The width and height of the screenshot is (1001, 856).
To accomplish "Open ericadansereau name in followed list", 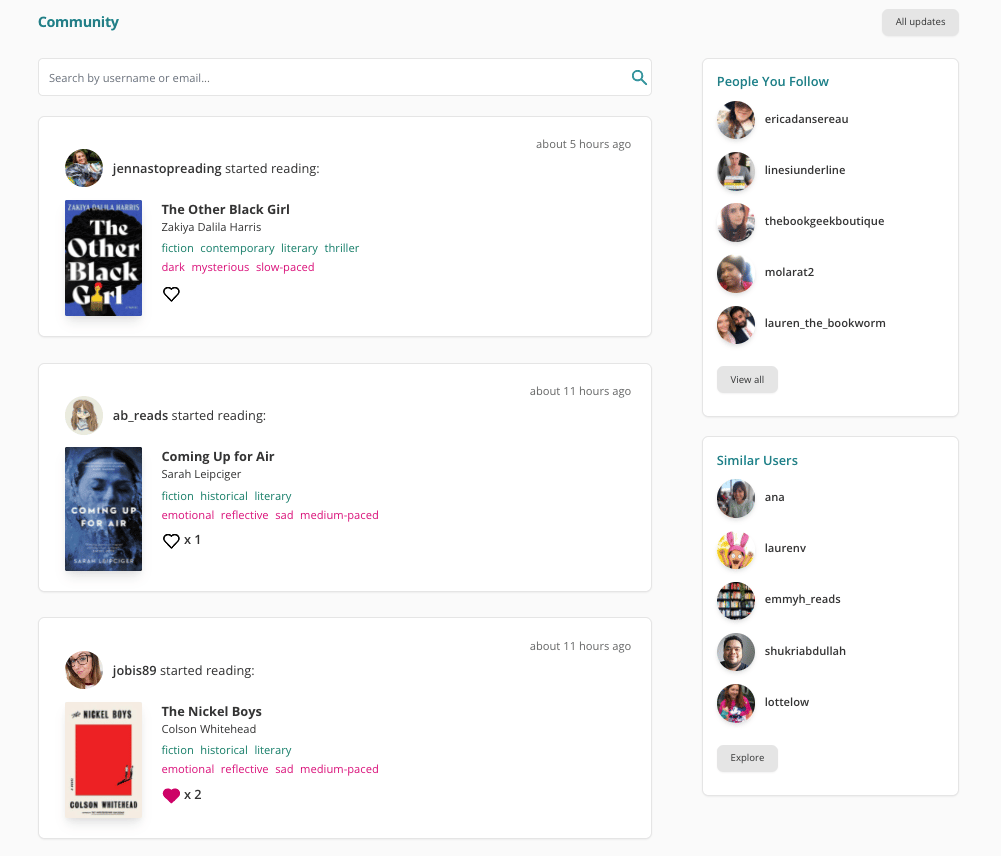I will pyautogui.click(x=806, y=119).
